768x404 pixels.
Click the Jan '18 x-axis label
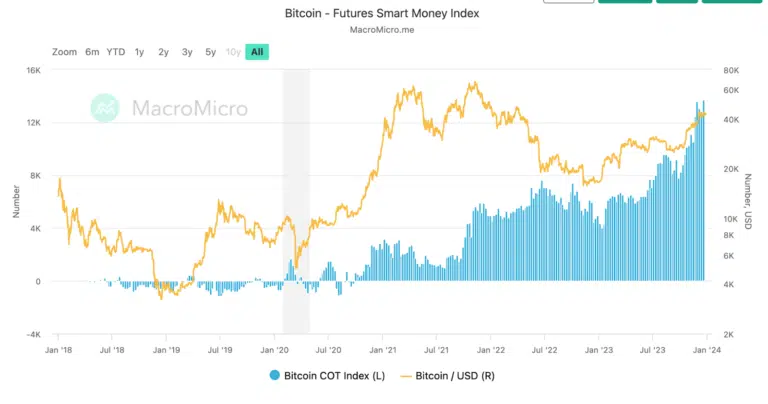(58, 350)
